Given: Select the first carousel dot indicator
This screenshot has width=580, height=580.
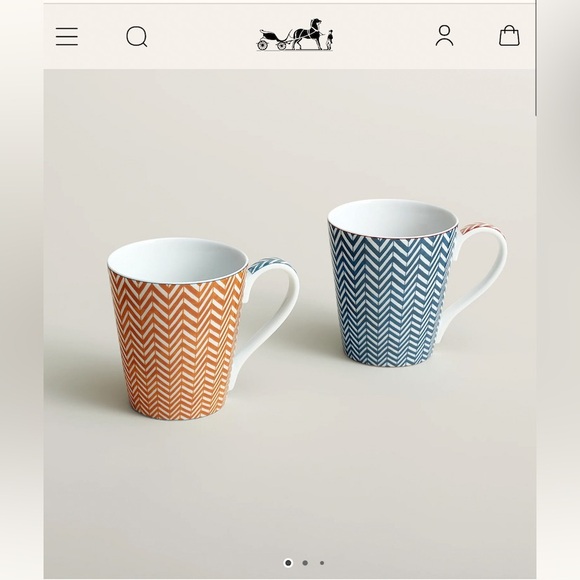Looking at the screenshot, I should click(x=288, y=563).
